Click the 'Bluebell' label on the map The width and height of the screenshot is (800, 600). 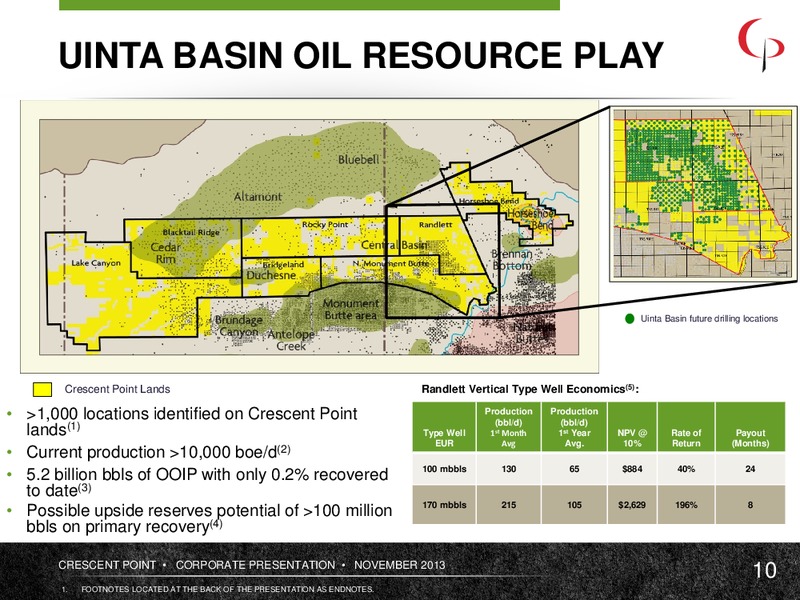pyautogui.click(x=359, y=160)
